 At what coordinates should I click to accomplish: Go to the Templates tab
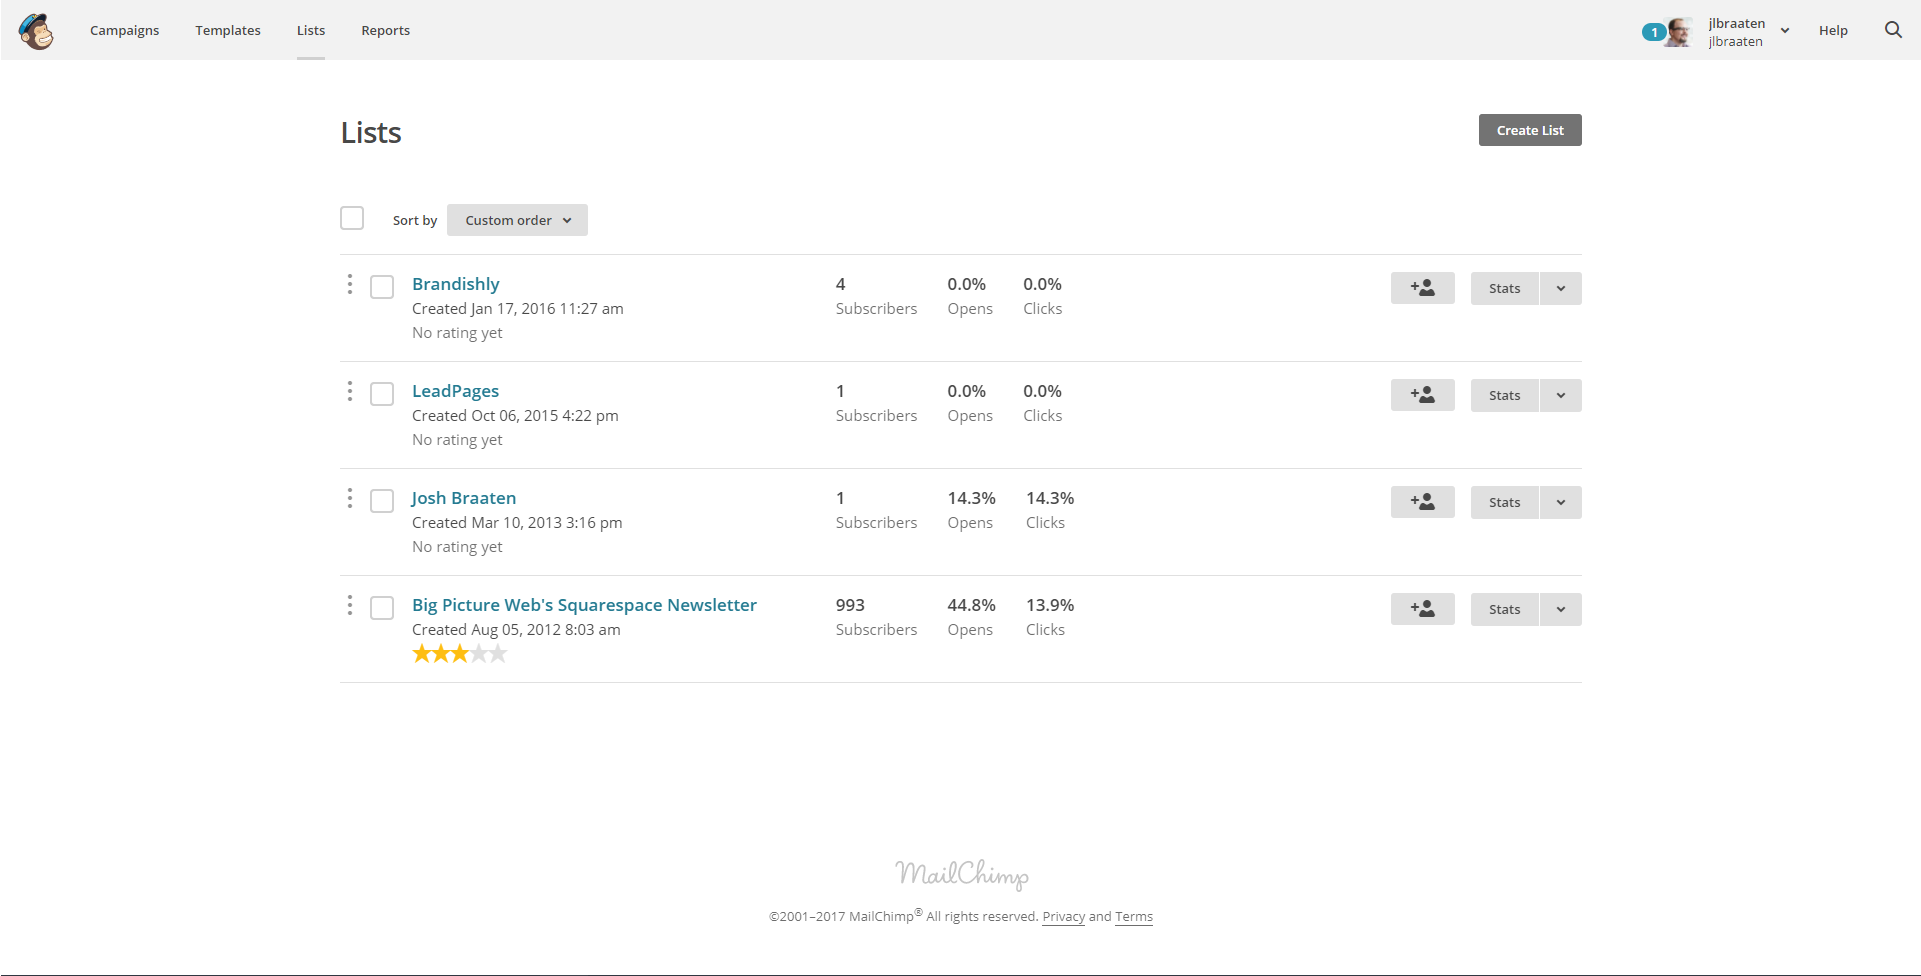228,30
